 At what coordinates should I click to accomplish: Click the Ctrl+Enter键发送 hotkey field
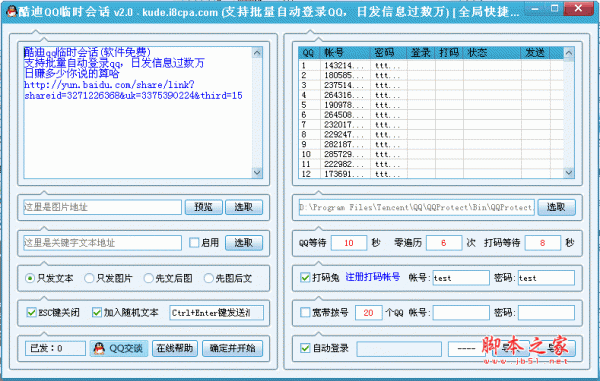tap(217, 313)
